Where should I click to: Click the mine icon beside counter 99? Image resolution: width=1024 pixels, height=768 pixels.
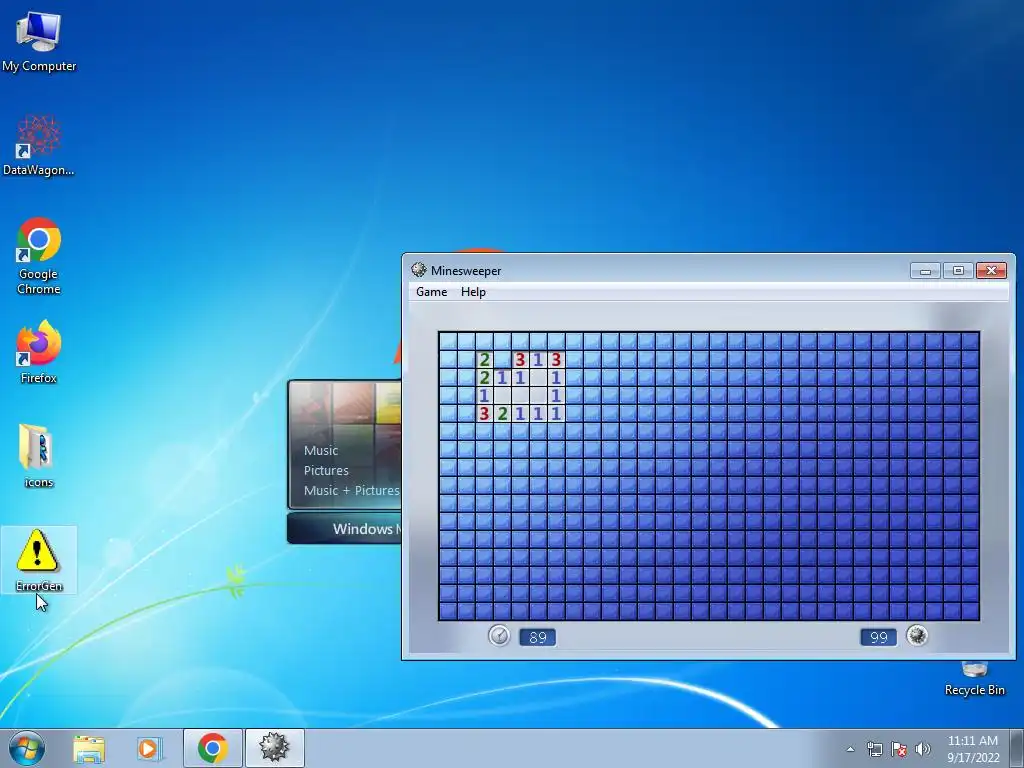point(917,635)
